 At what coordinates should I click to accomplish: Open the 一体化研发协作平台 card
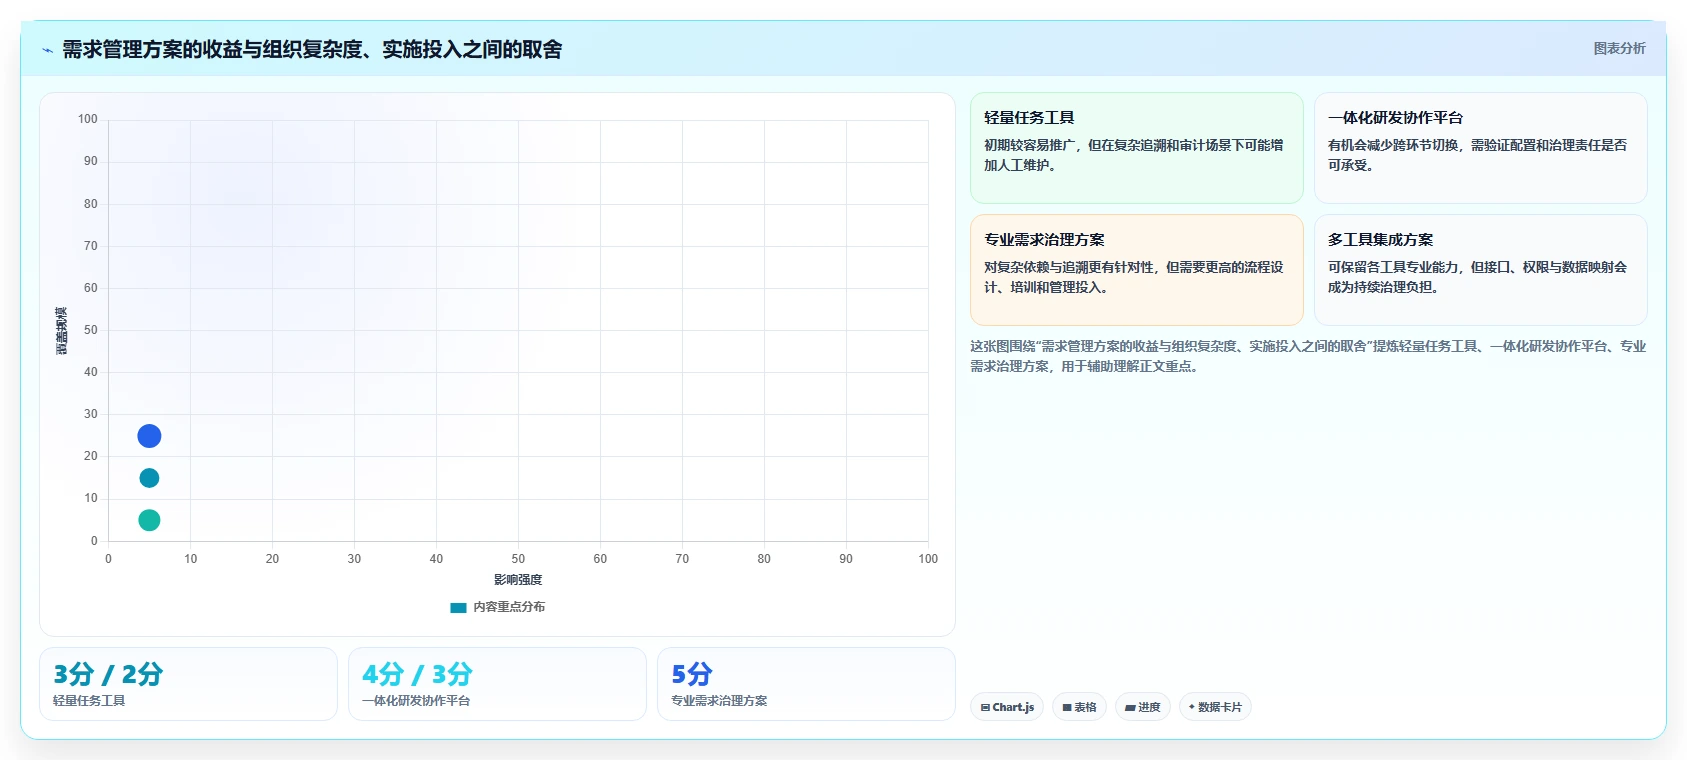tap(1480, 148)
